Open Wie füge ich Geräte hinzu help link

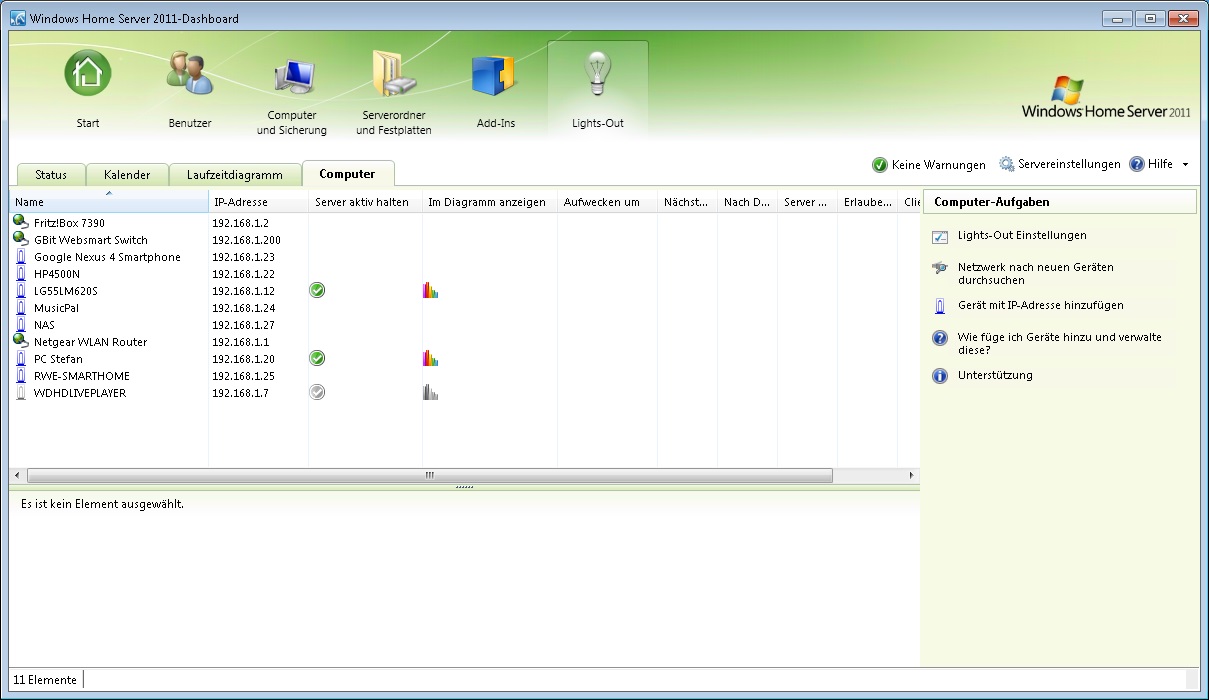1060,344
